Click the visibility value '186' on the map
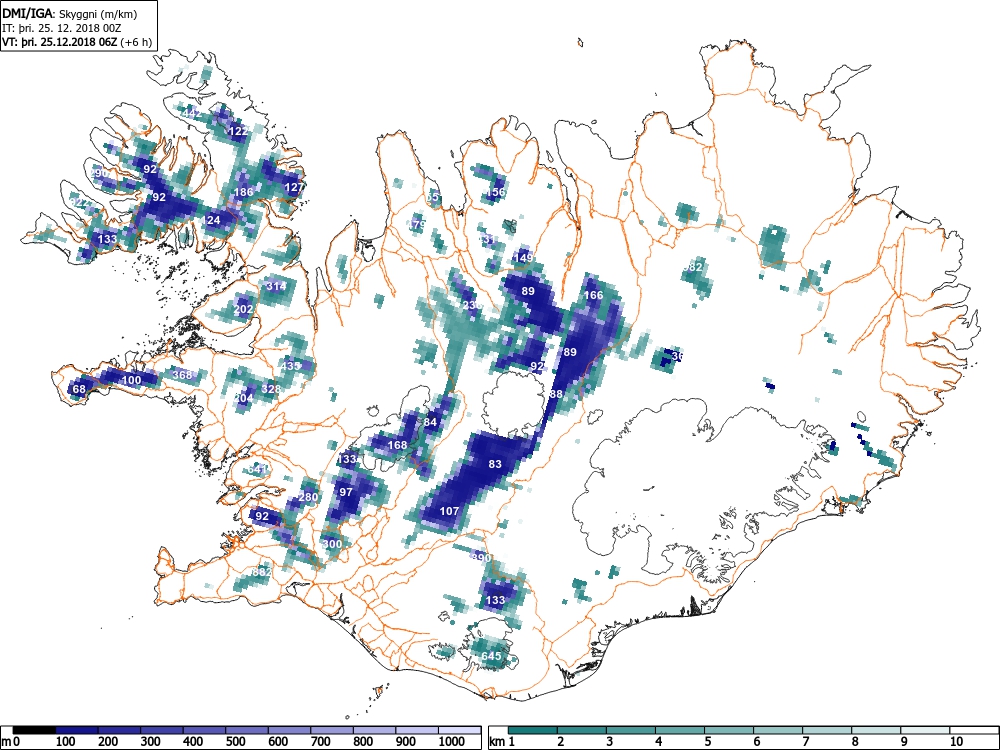This screenshot has height=750, width=1000. (x=244, y=192)
